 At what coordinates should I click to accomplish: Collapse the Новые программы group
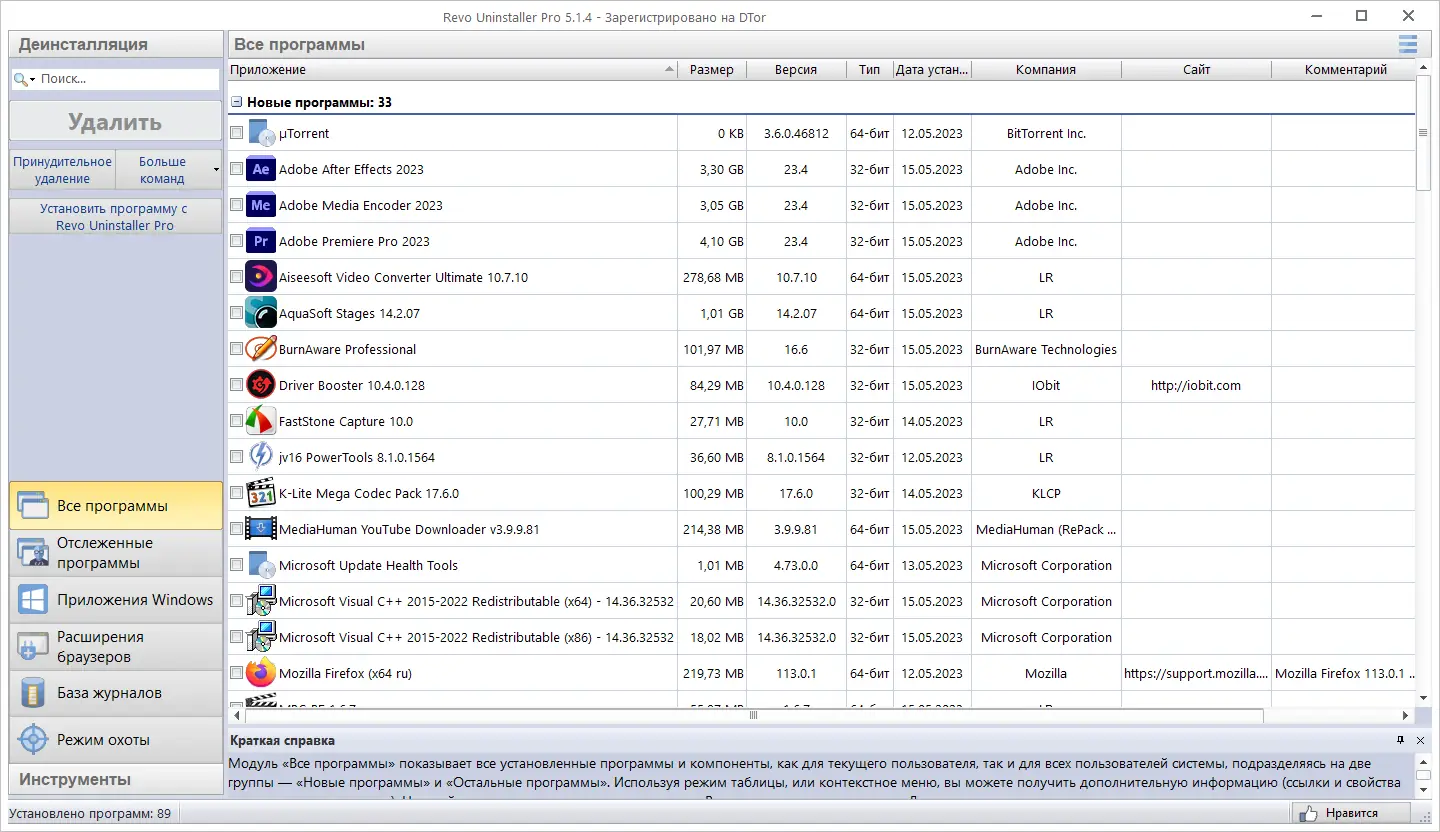pyautogui.click(x=237, y=102)
